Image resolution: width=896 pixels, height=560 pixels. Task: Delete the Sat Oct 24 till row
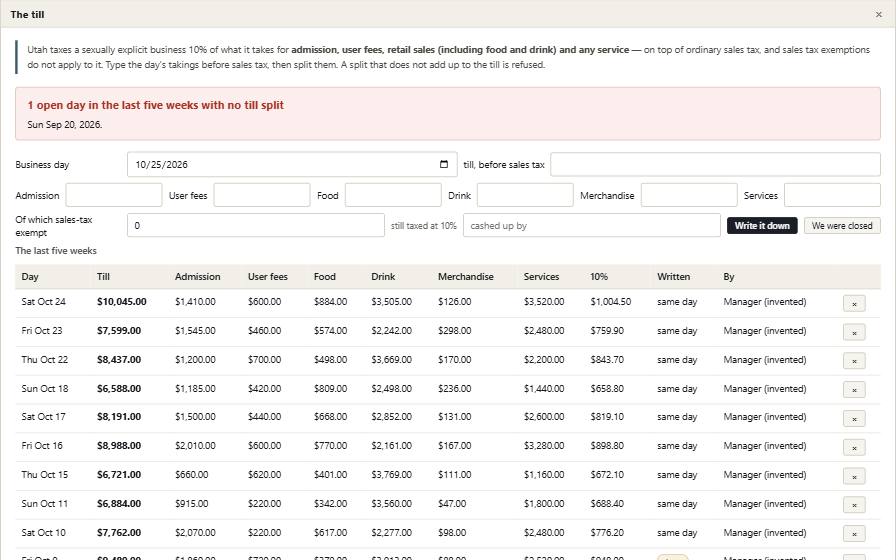point(854,303)
